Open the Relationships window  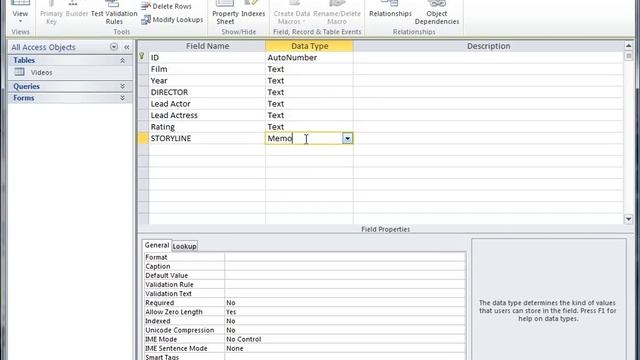pyautogui.click(x=390, y=10)
